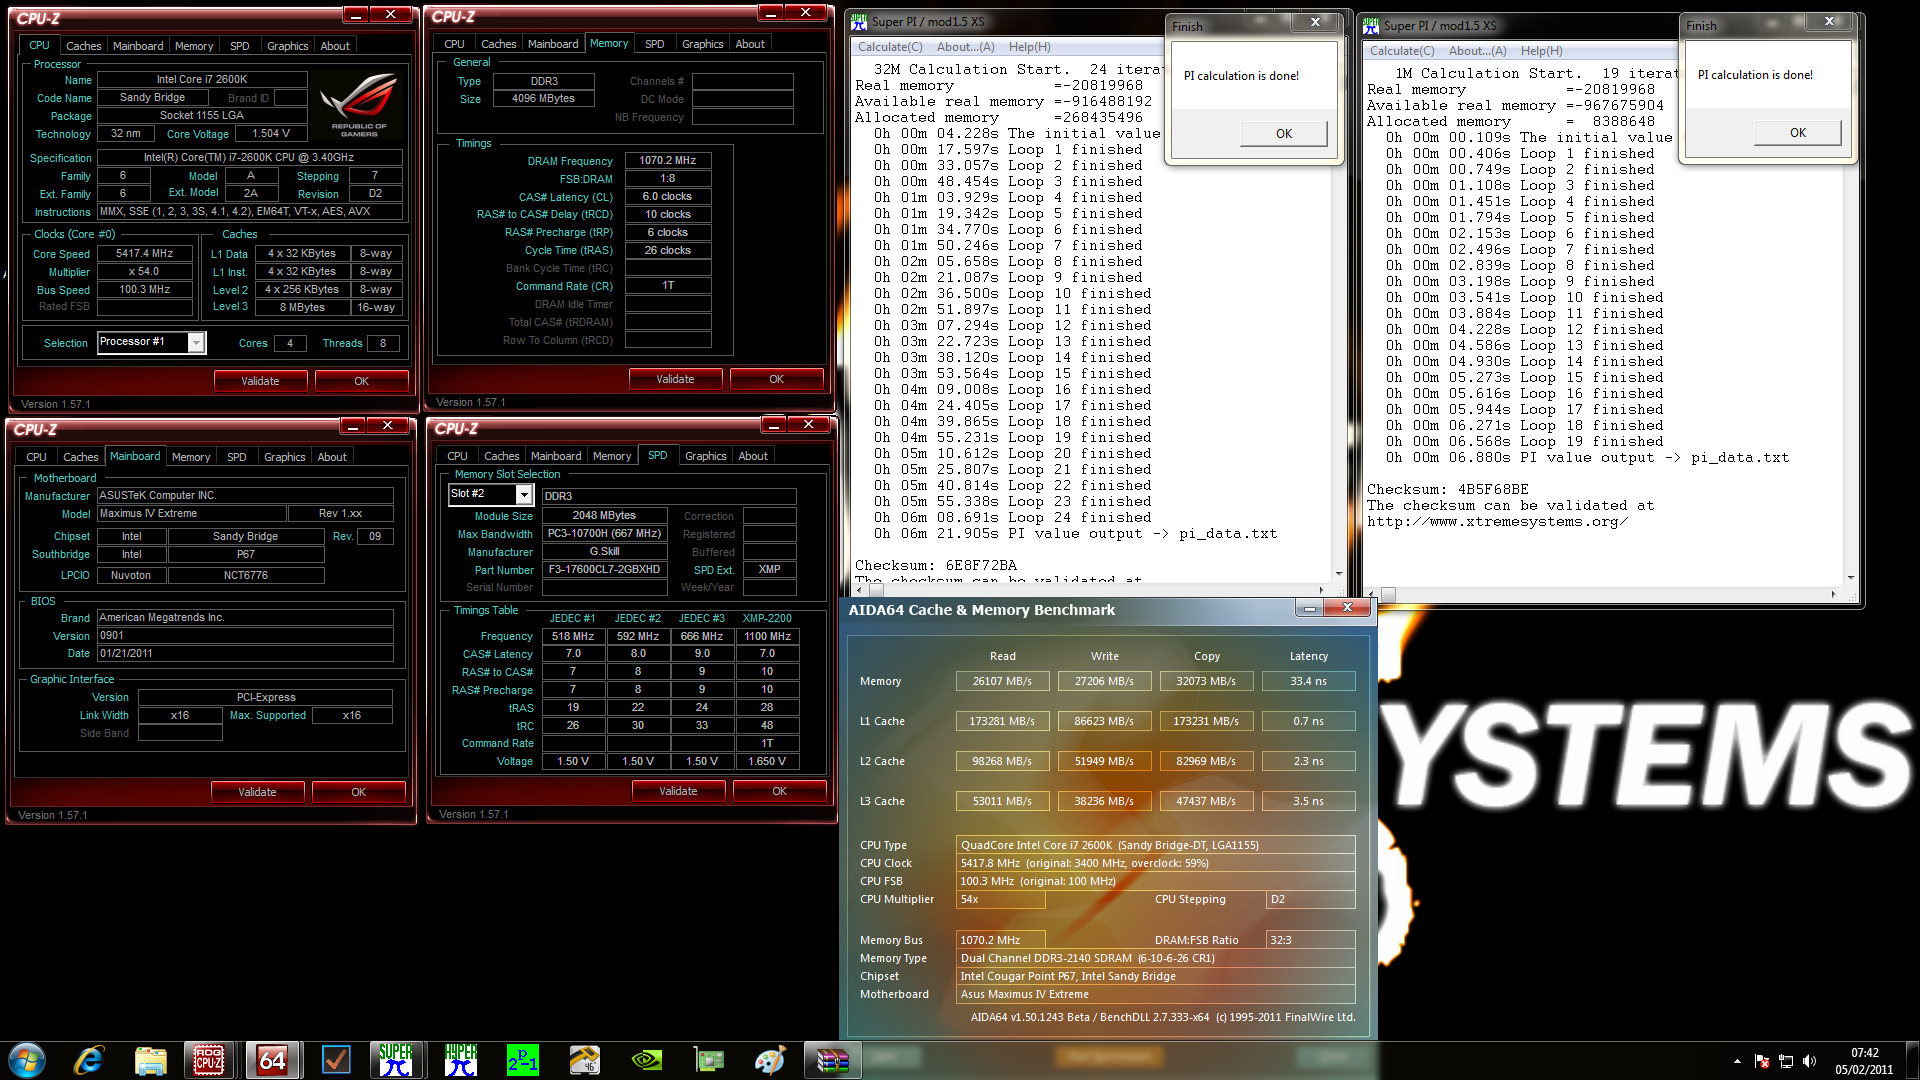Image resolution: width=1920 pixels, height=1080 pixels.
Task: Open CPU tab in CPU-Z SPD window
Action: pyautogui.click(x=457, y=456)
